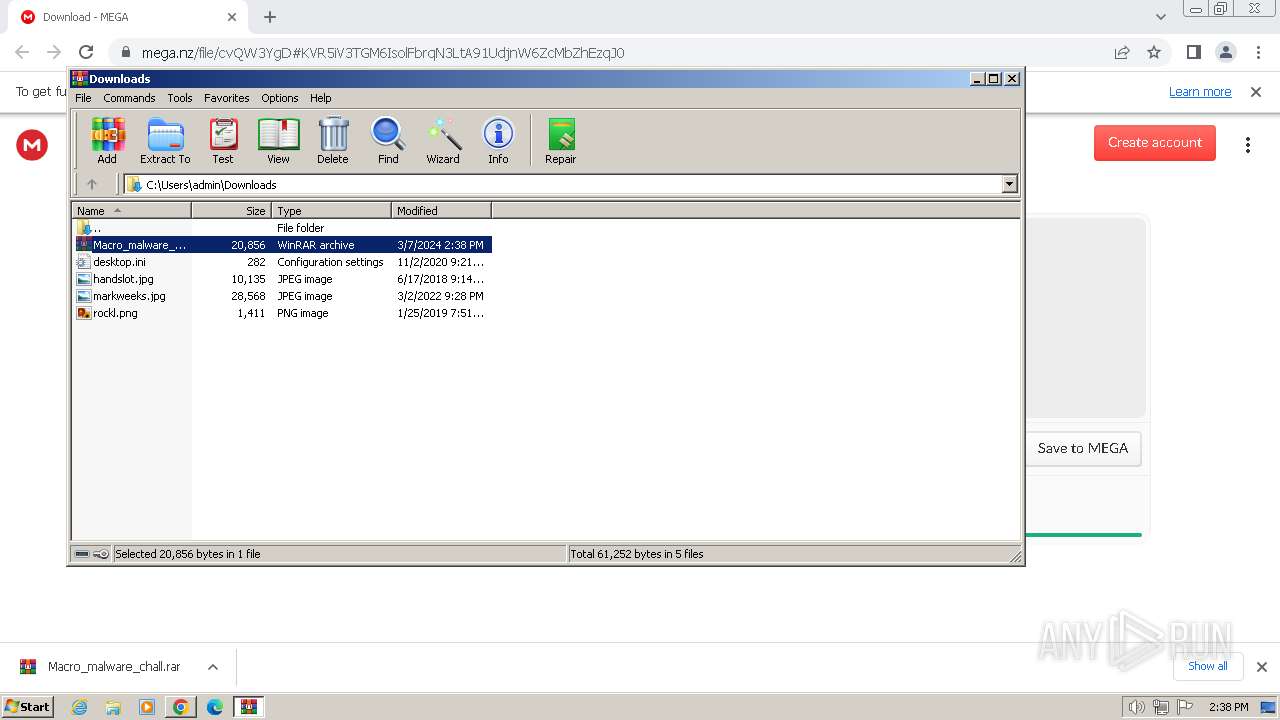Open download item options chevron

click(213, 667)
